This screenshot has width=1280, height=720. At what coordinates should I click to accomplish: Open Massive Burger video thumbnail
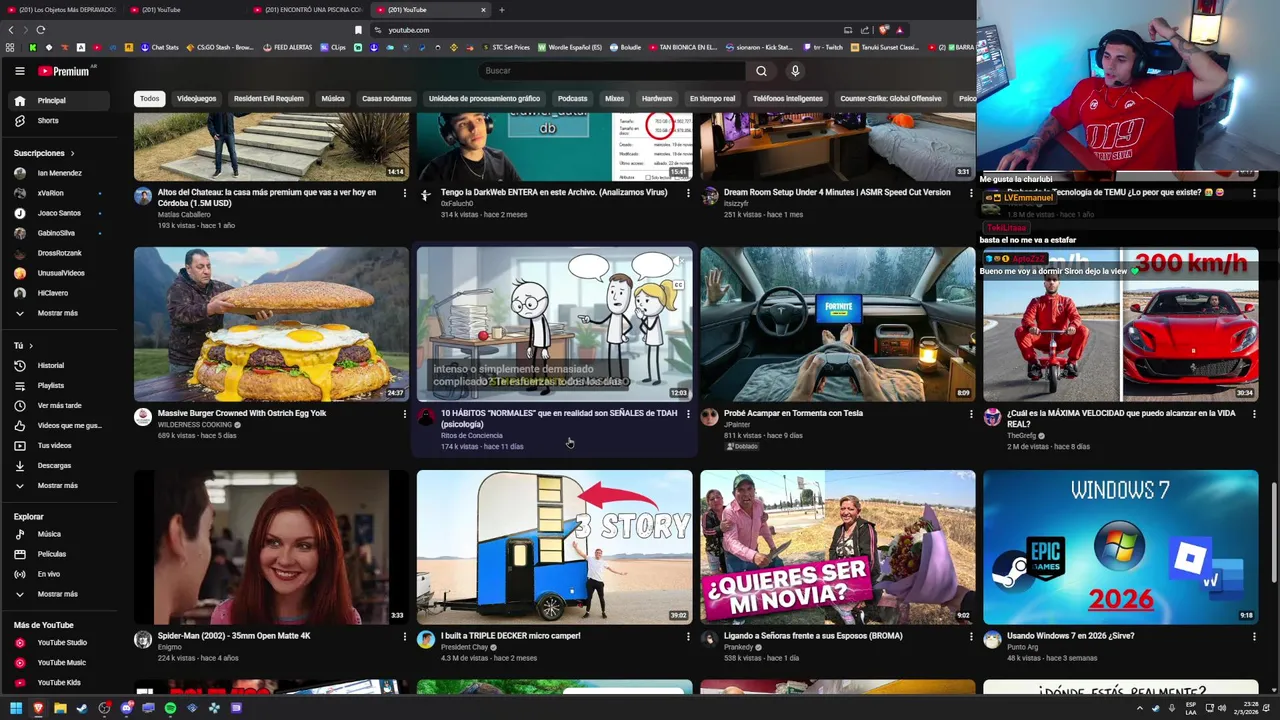click(271, 324)
